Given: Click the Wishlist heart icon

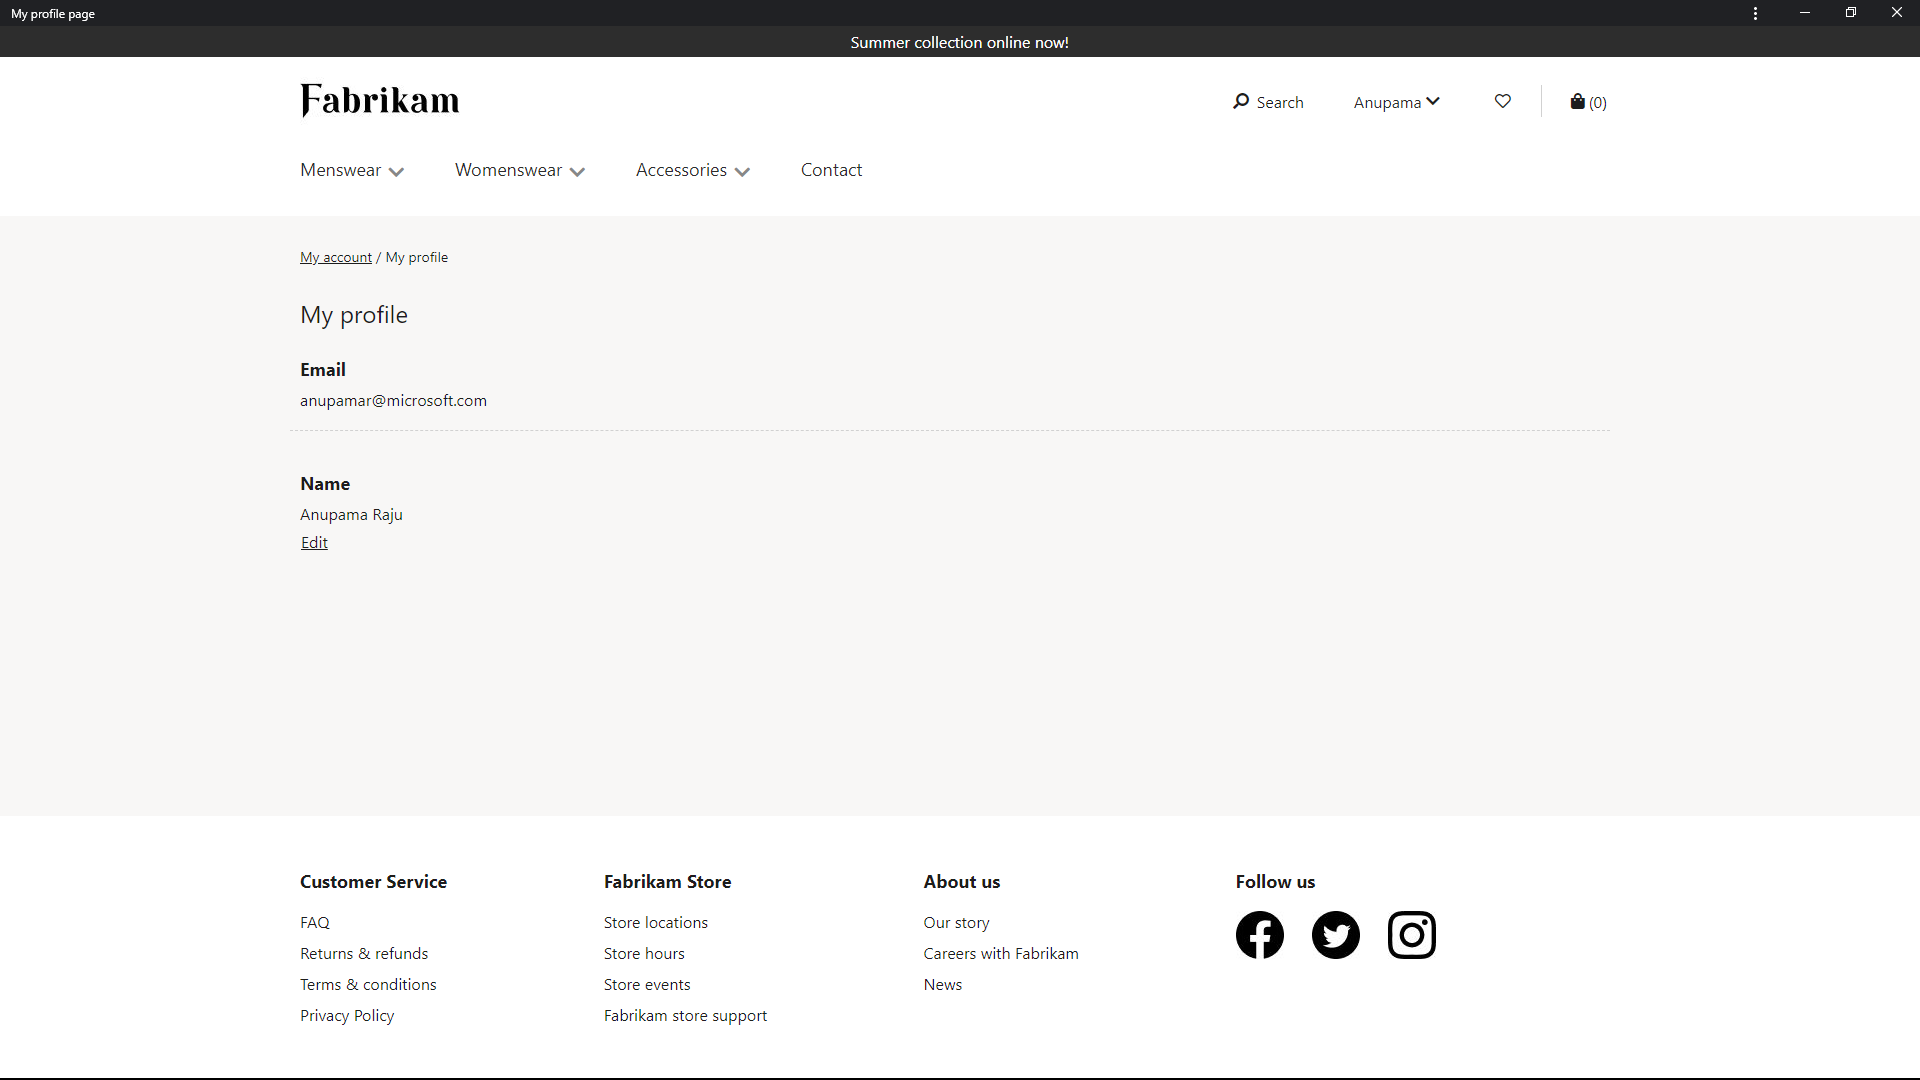Looking at the screenshot, I should click(x=1502, y=100).
